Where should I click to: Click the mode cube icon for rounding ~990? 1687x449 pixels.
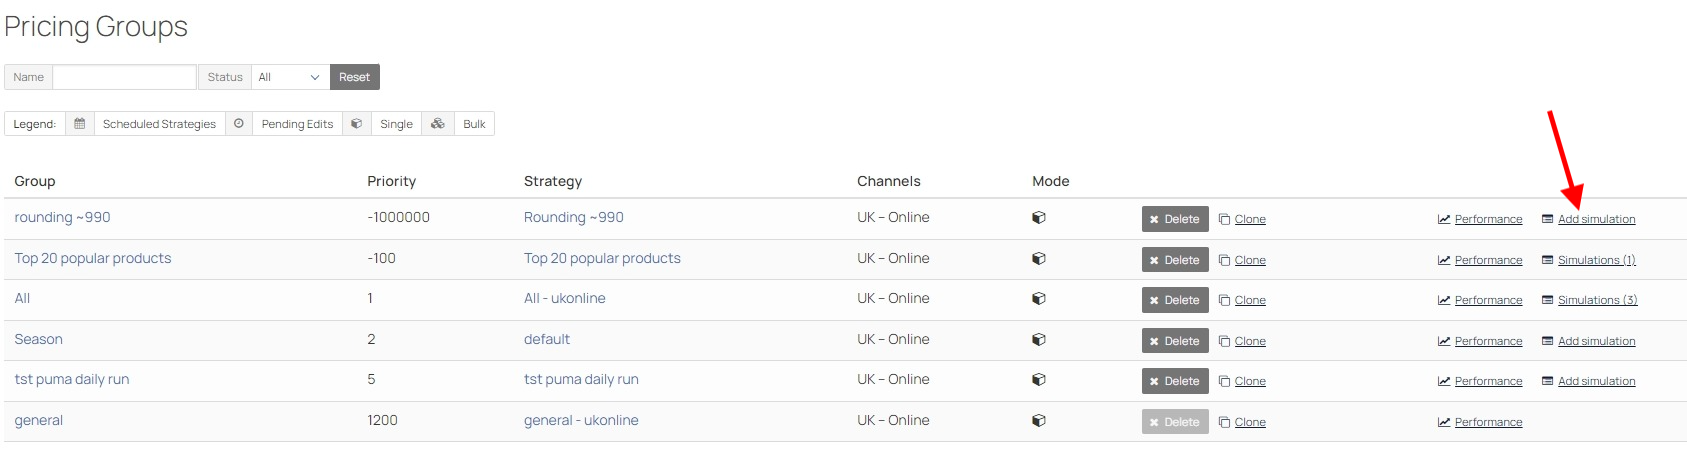click(1039, 218)
